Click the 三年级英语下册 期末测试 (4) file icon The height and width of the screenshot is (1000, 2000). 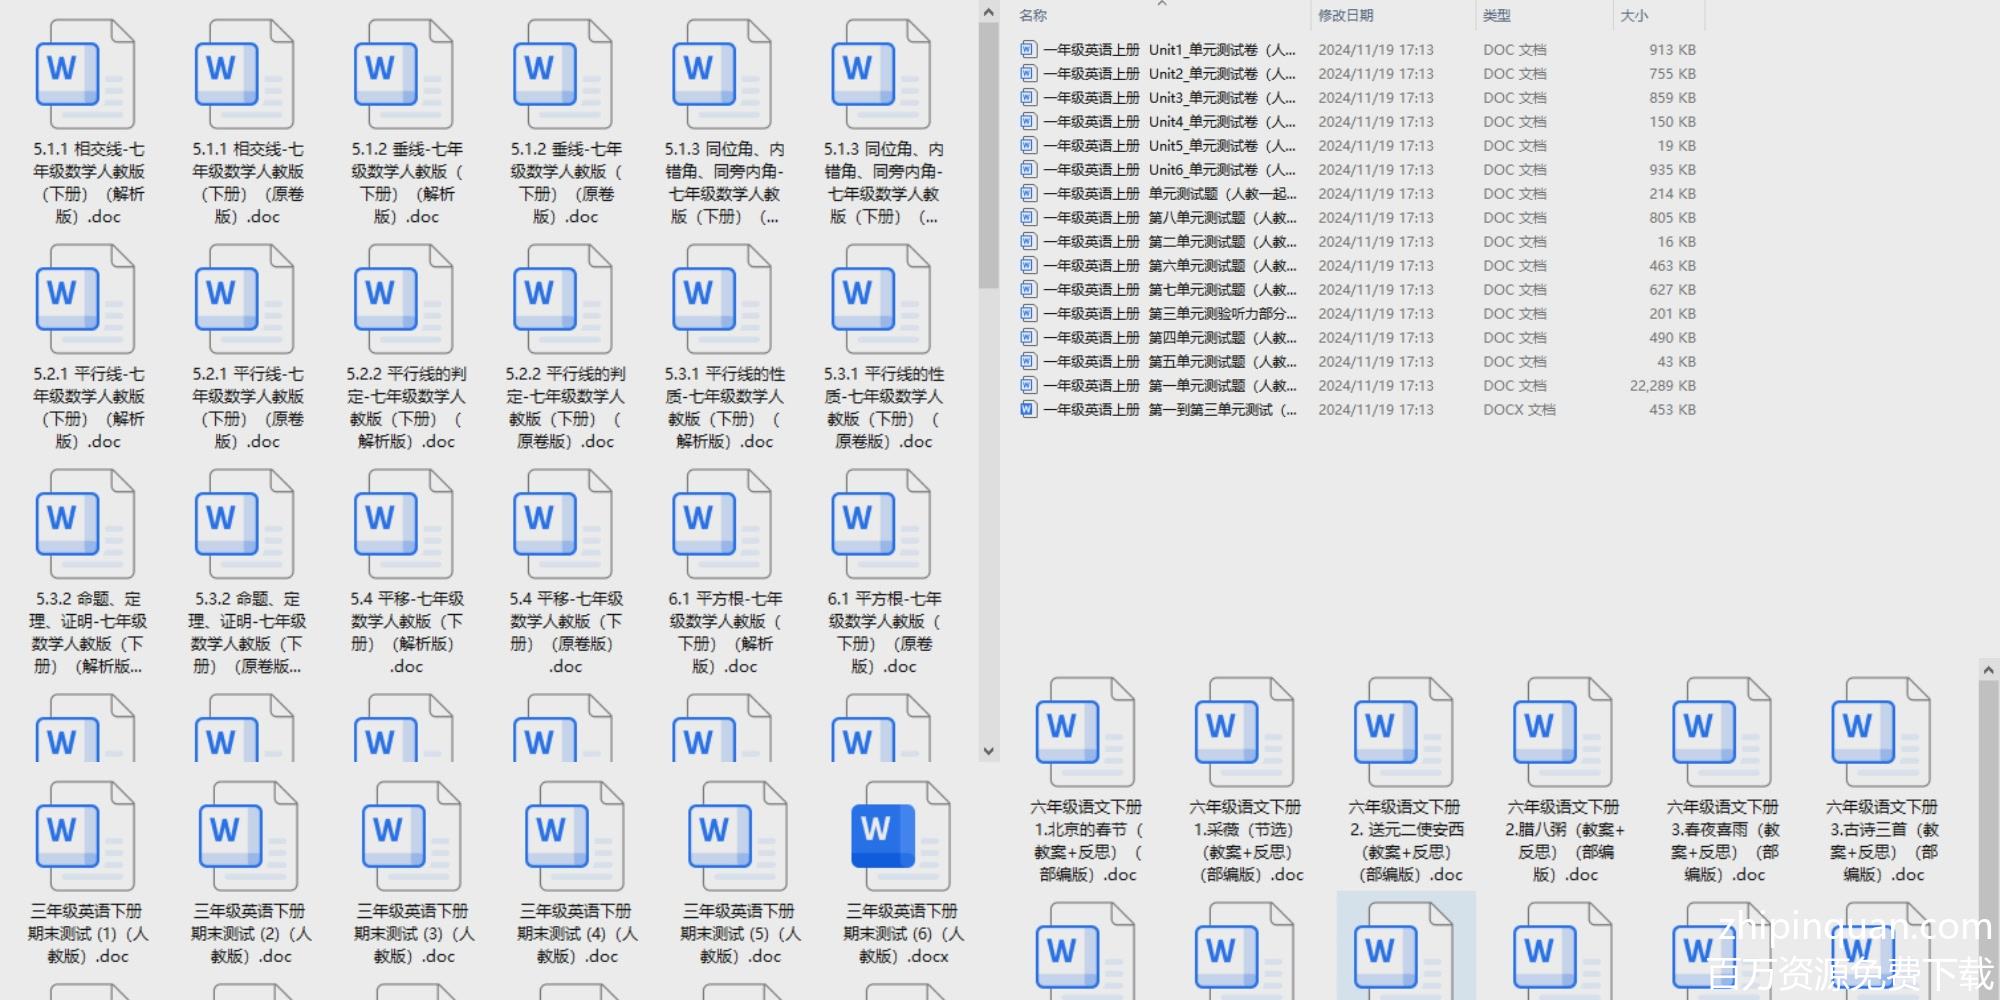pos(575,837)
